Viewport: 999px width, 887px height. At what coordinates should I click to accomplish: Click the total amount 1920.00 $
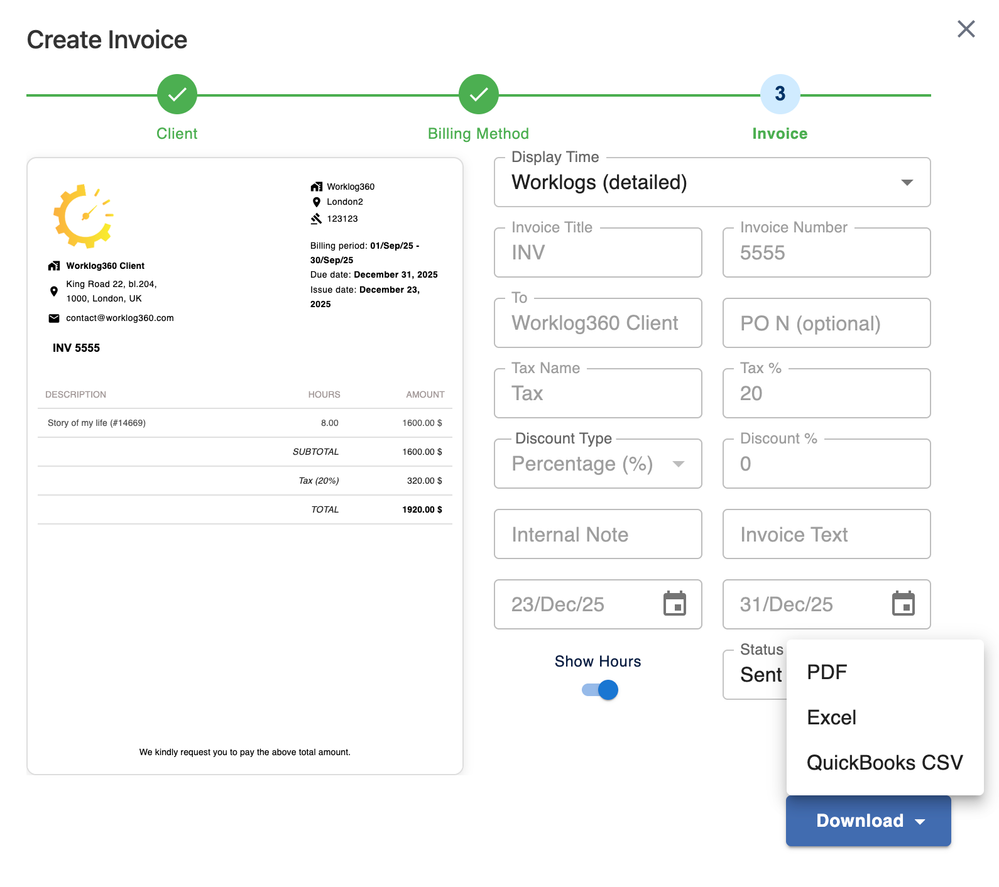point(422,510)
